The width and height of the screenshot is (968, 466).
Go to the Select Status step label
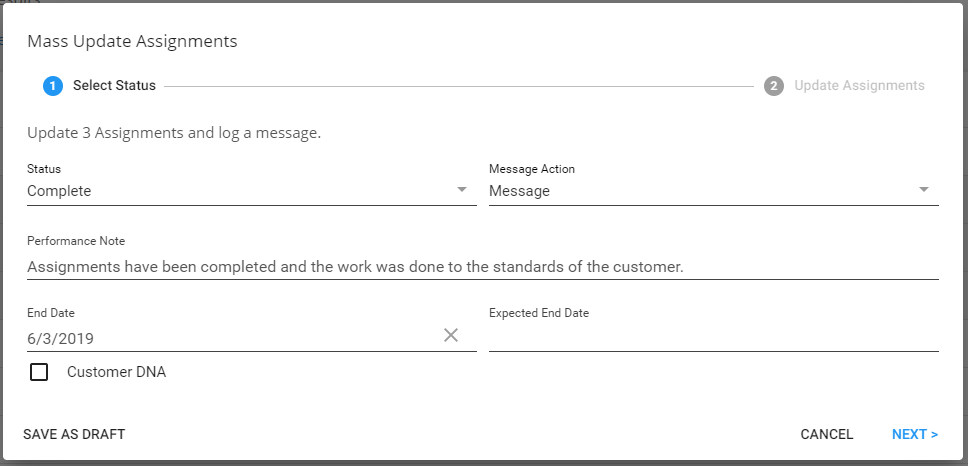114,86
